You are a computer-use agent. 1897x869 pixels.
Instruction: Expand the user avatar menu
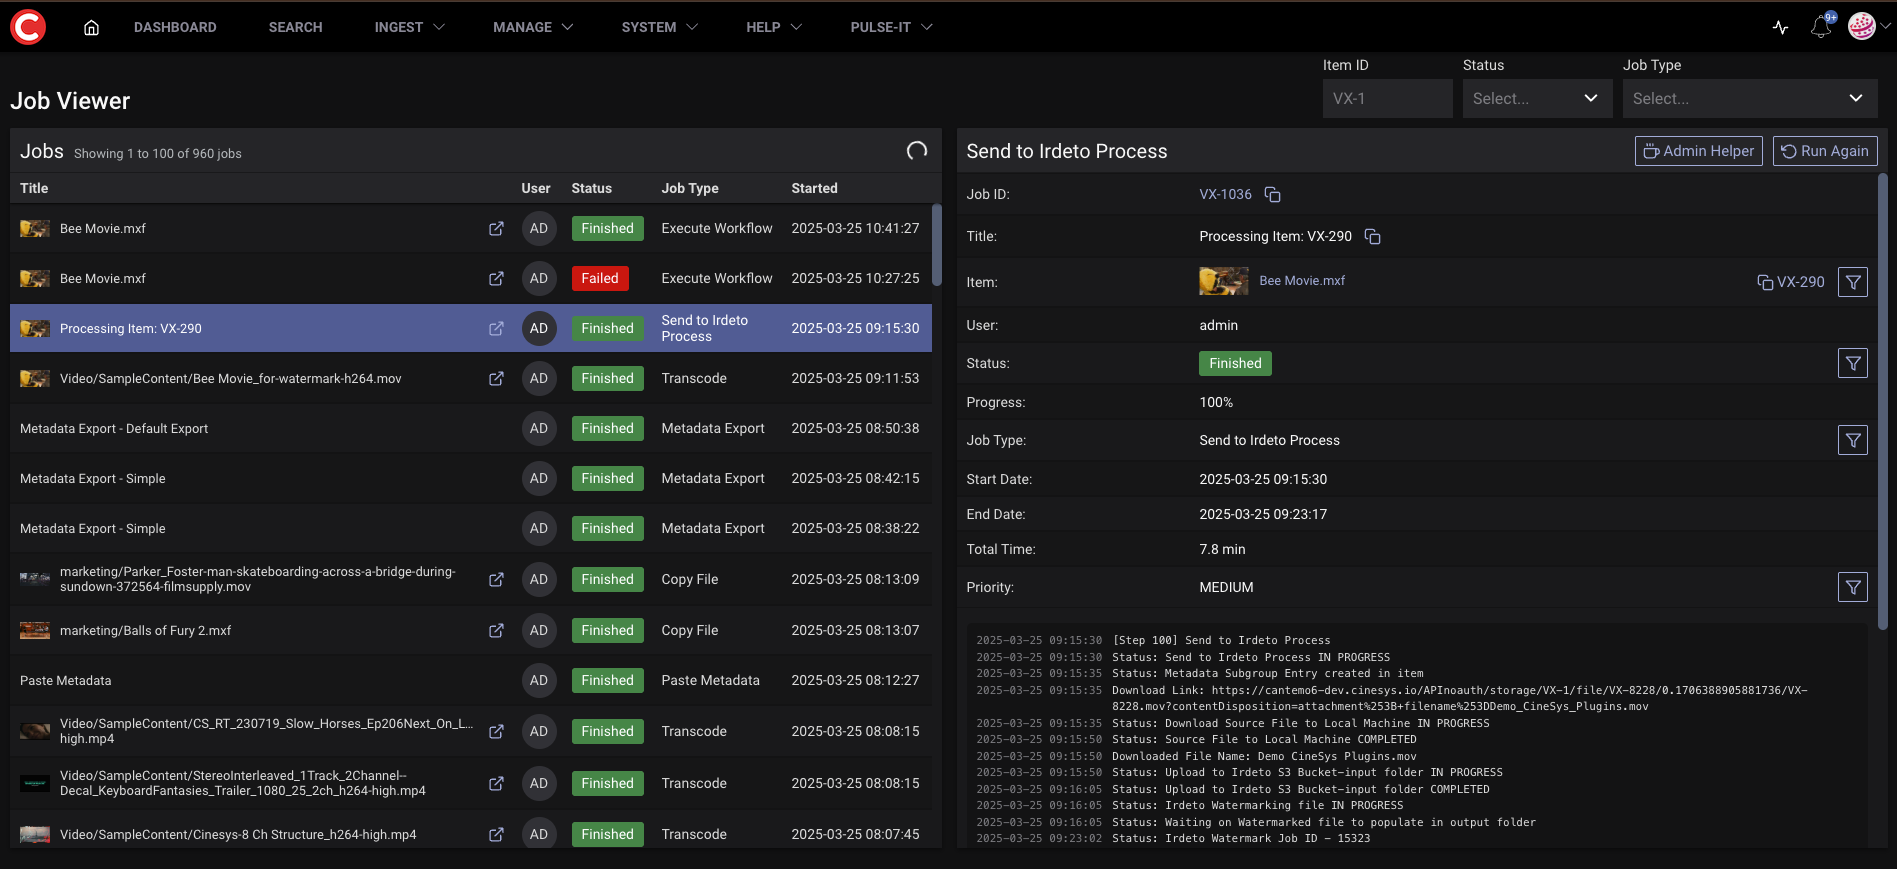coord(1867,27)
